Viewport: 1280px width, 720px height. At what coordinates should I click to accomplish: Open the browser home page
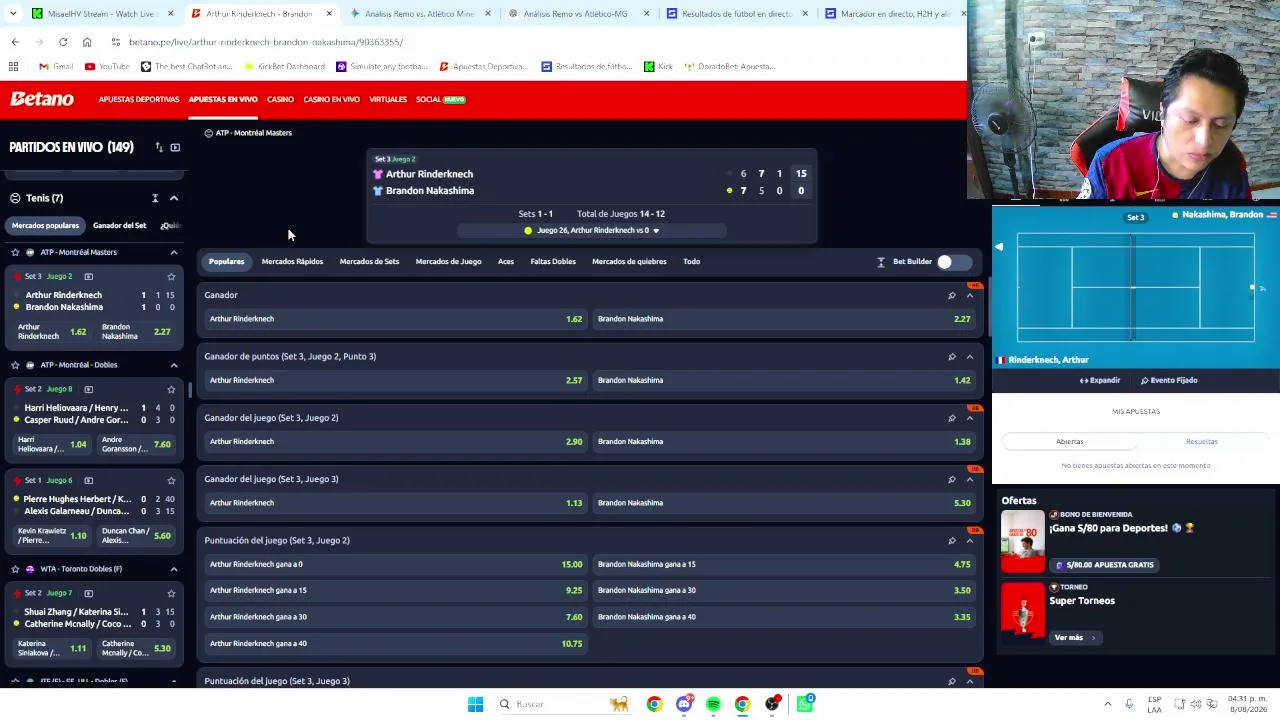(x=87, y=42)
